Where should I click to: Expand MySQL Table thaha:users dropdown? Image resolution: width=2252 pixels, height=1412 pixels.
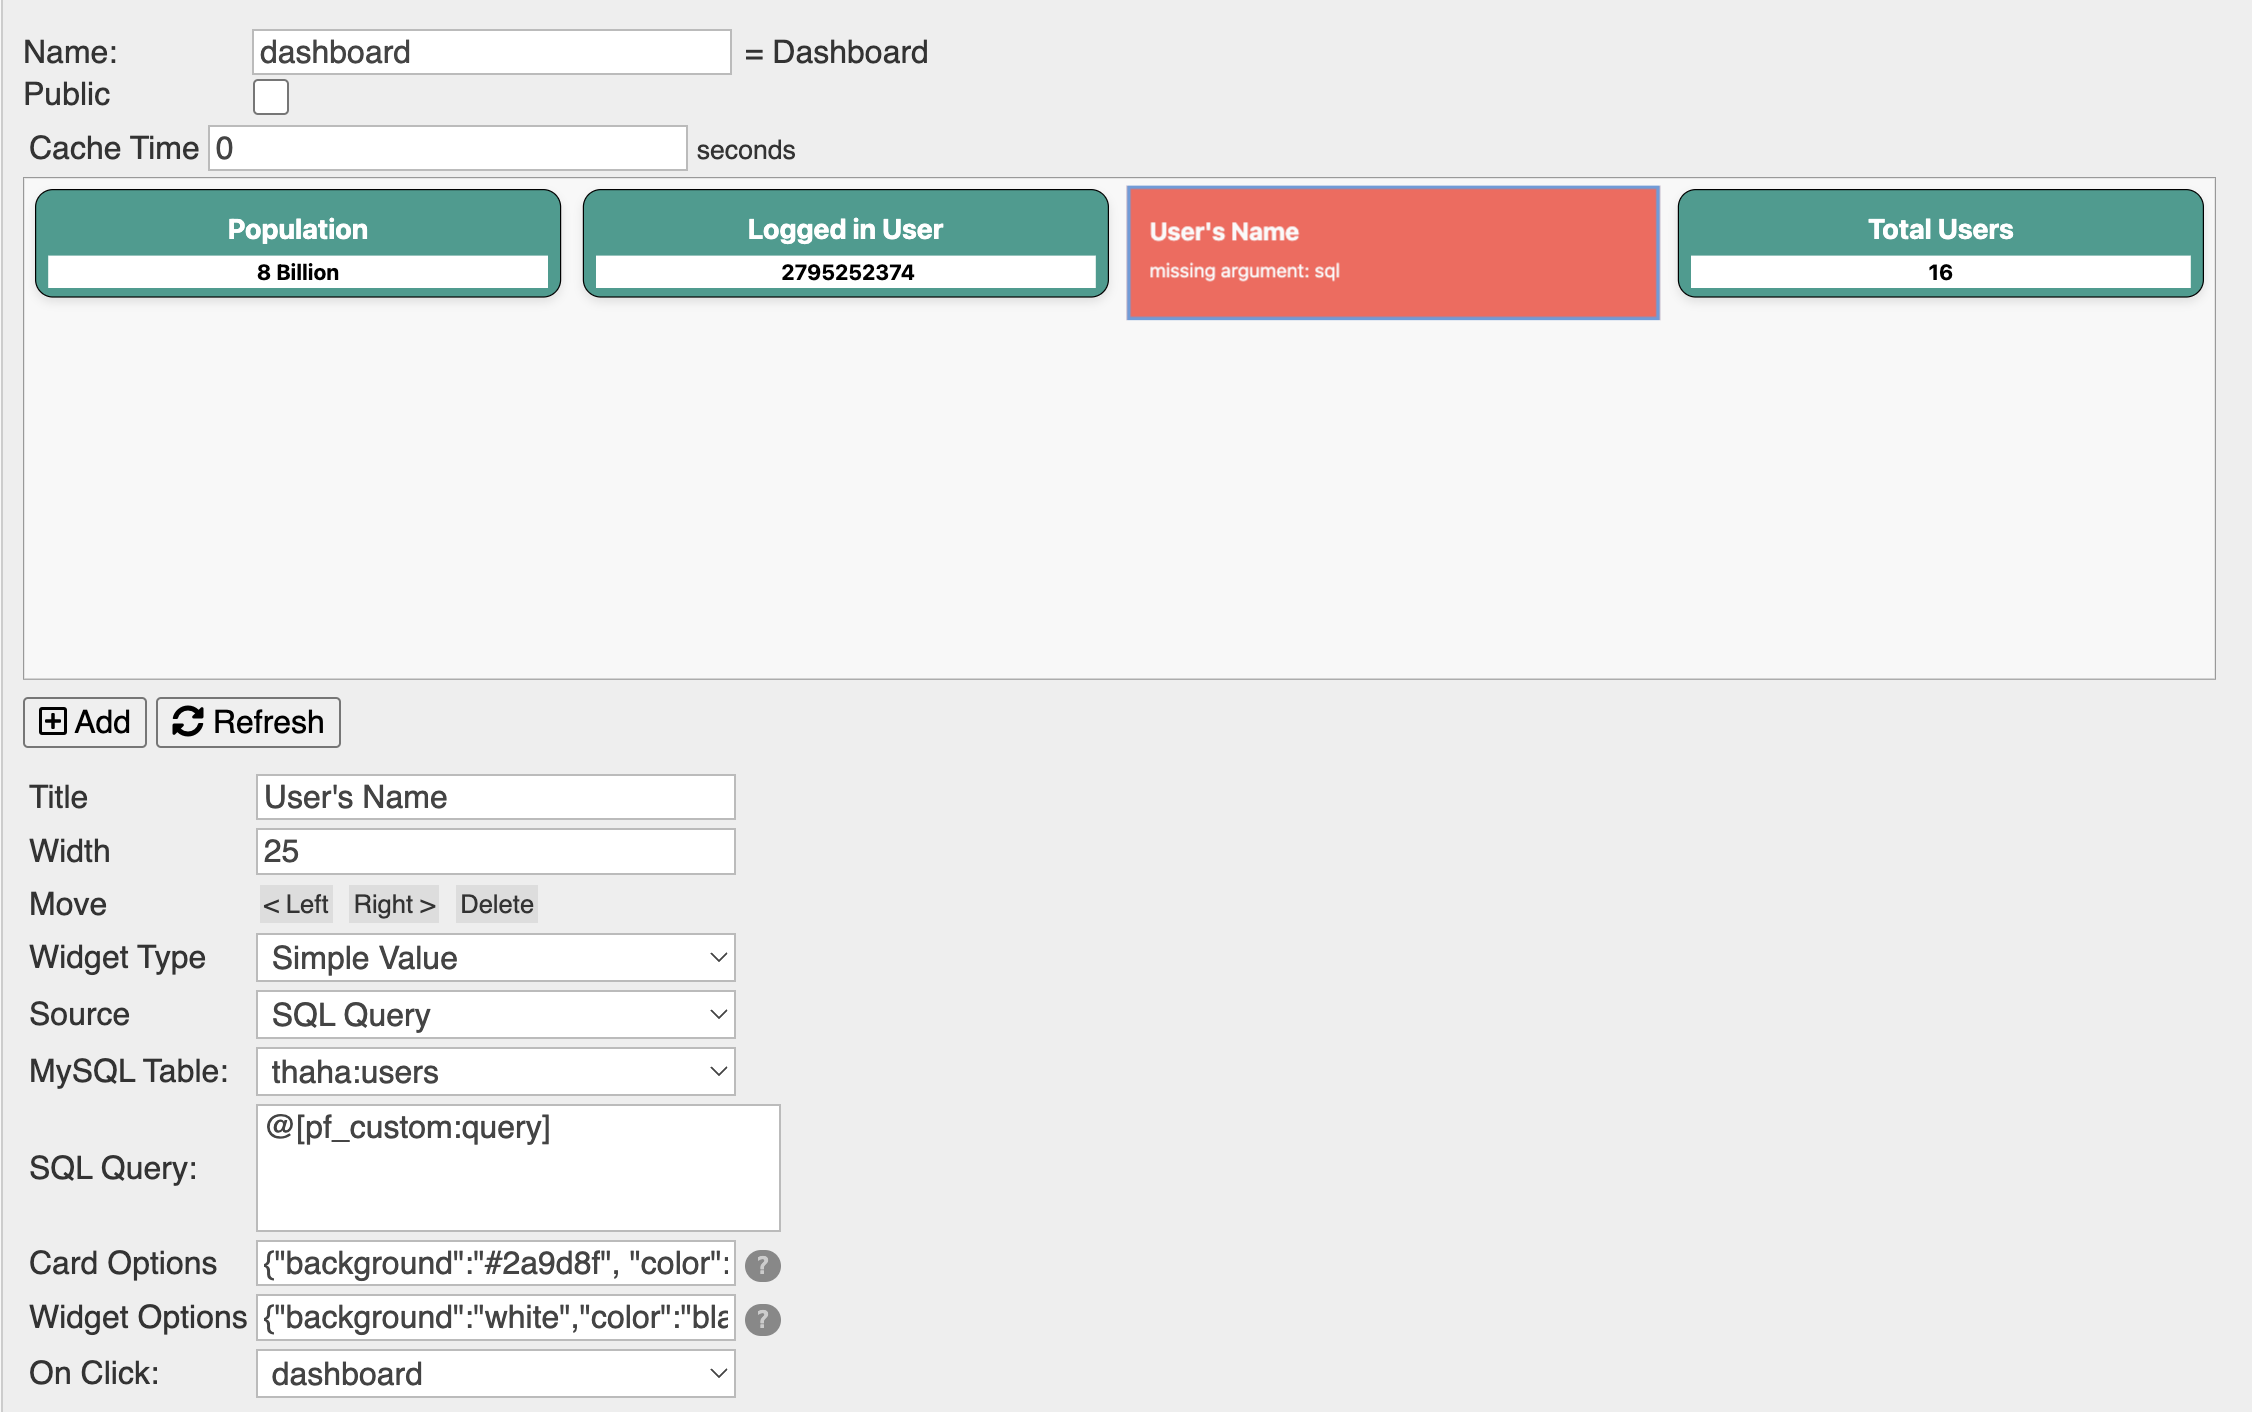495,1072
